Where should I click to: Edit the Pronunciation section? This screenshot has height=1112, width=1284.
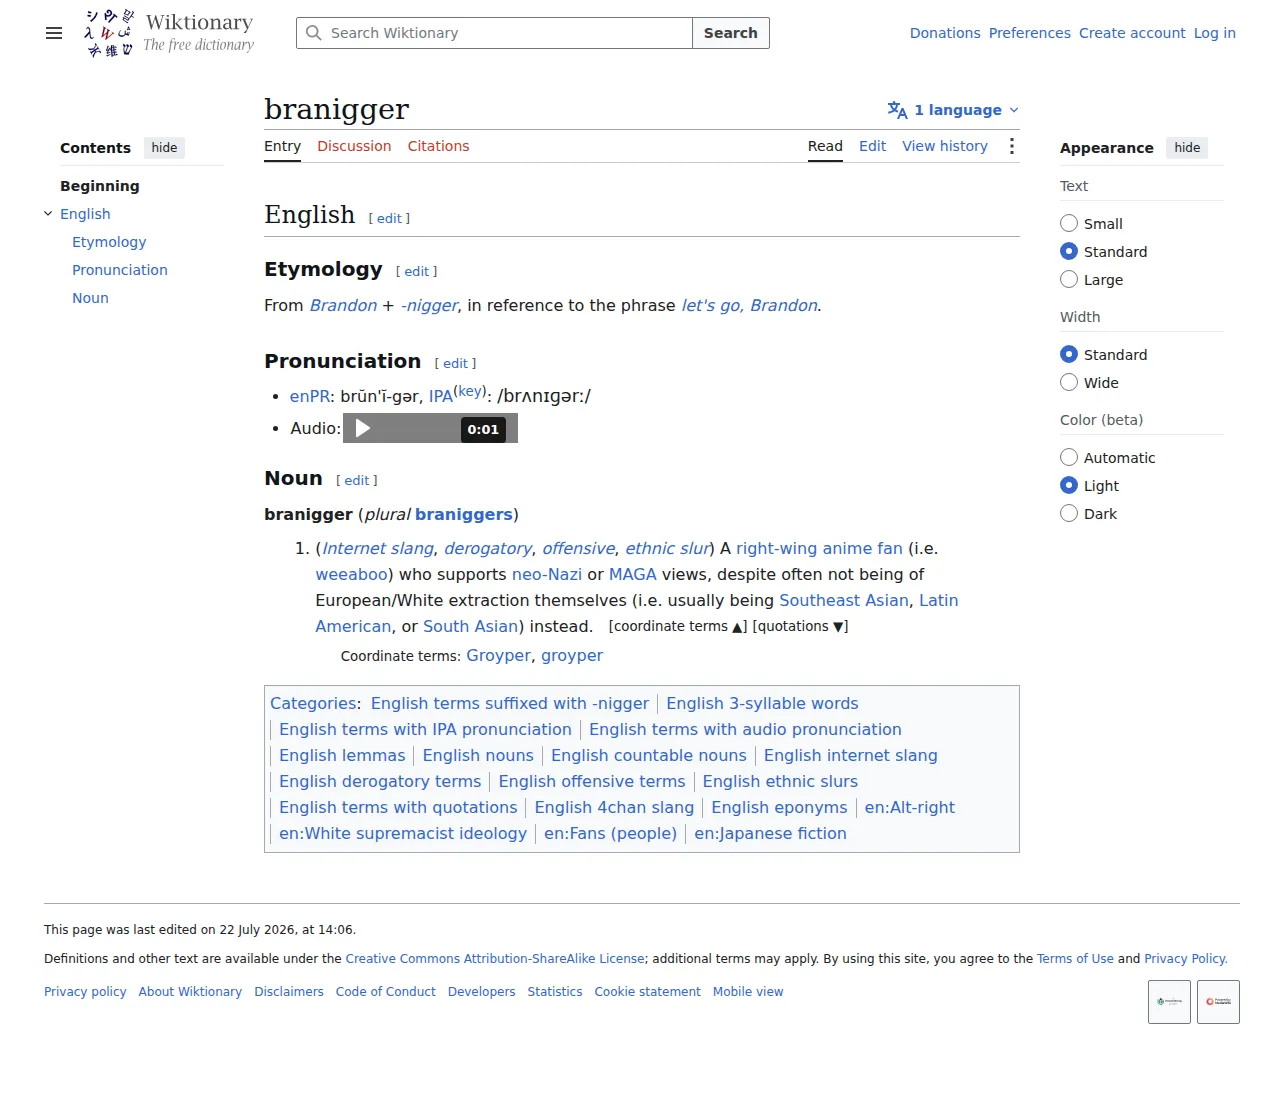tap(455, 363)
